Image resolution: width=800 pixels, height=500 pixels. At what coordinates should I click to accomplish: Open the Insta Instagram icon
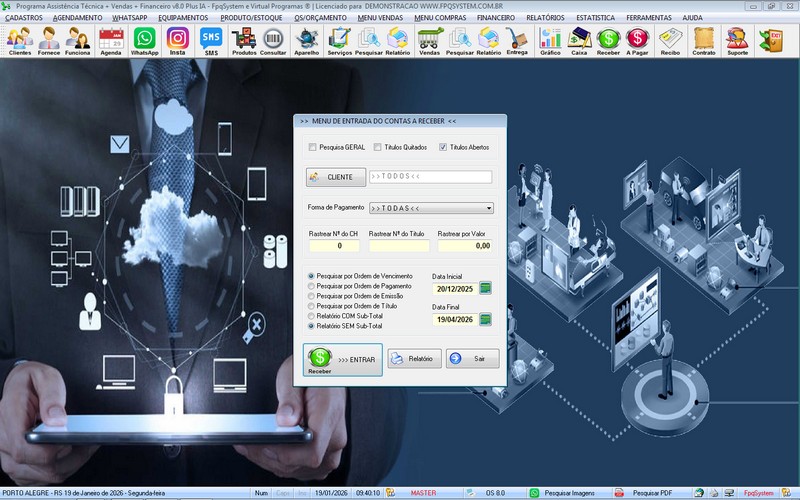click(178, 41)
